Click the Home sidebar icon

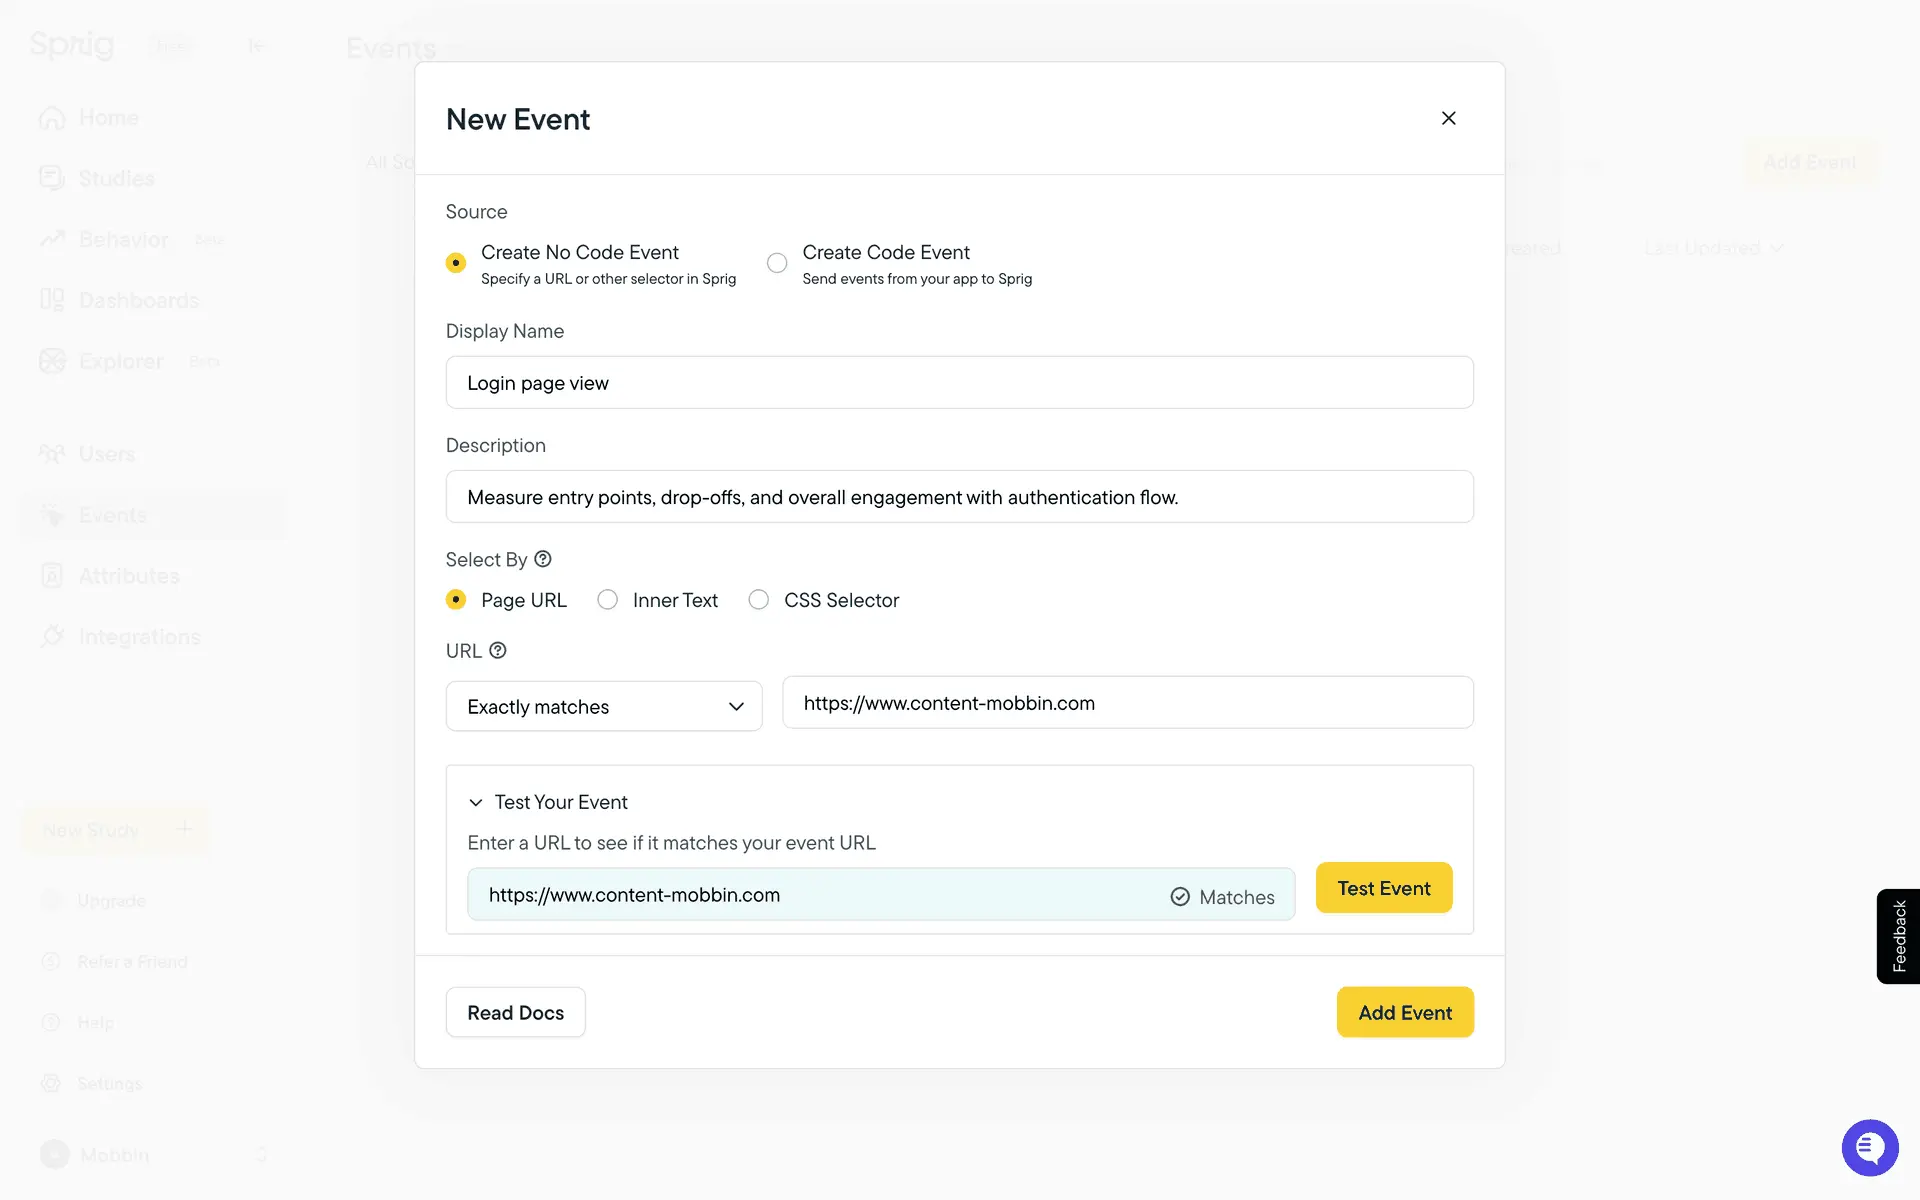point(52,118)
